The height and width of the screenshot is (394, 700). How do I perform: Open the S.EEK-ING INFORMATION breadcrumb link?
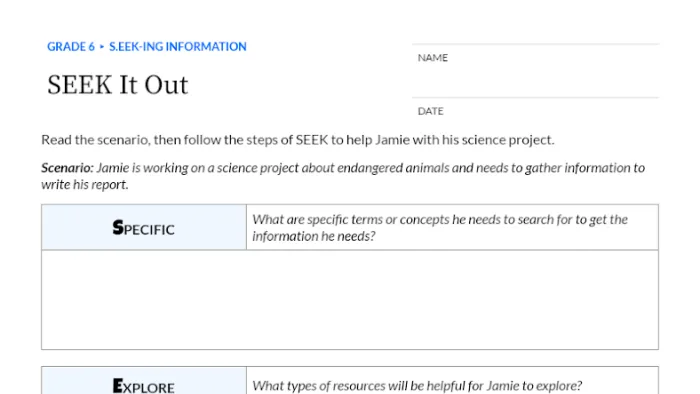(178, 46)
